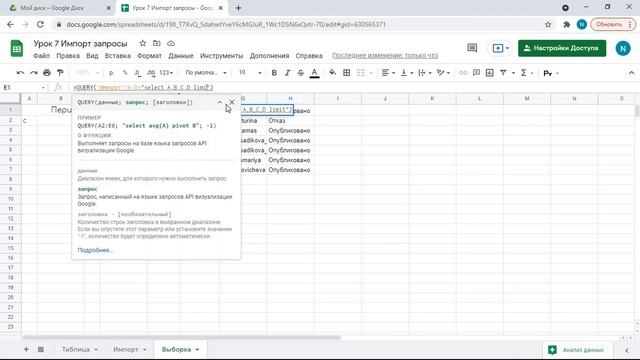Format as percent

pyautogui.click(x=125, y=73)
